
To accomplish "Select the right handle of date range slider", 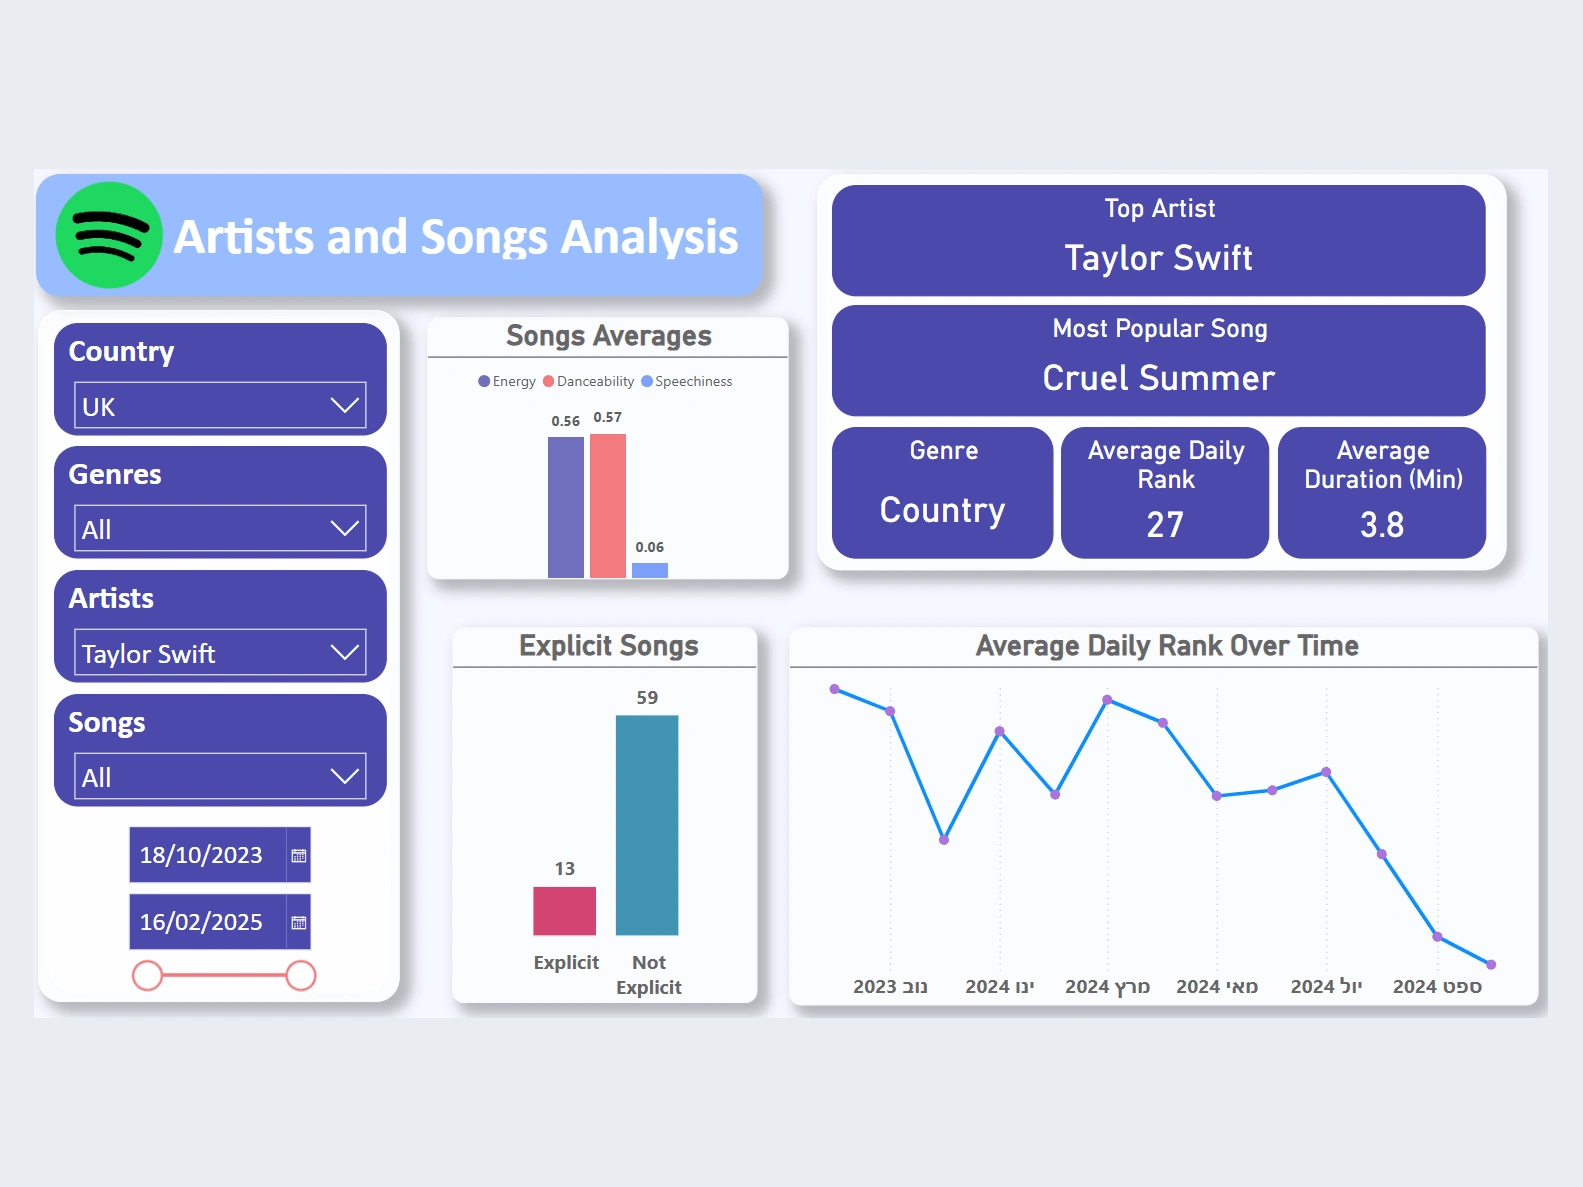I will pos(301,975).
